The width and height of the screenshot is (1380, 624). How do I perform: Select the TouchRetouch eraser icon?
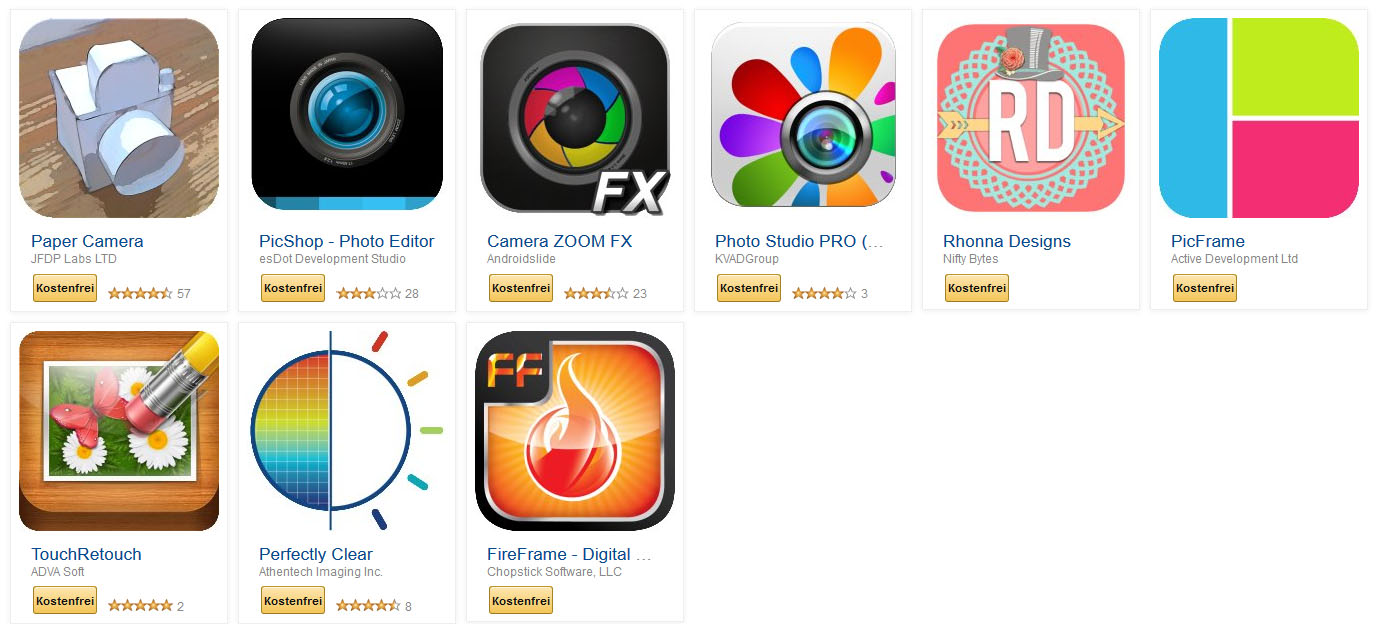(x=119, y=430)
